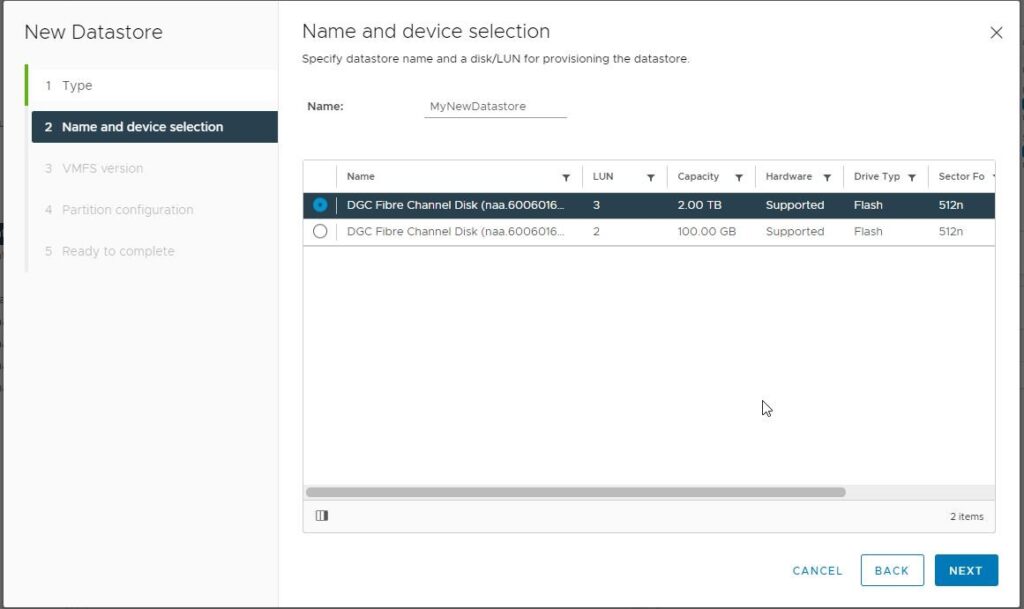1024x609 pixels.
Task: Open the Hardware column filter
Action: (x=828, y=176)
